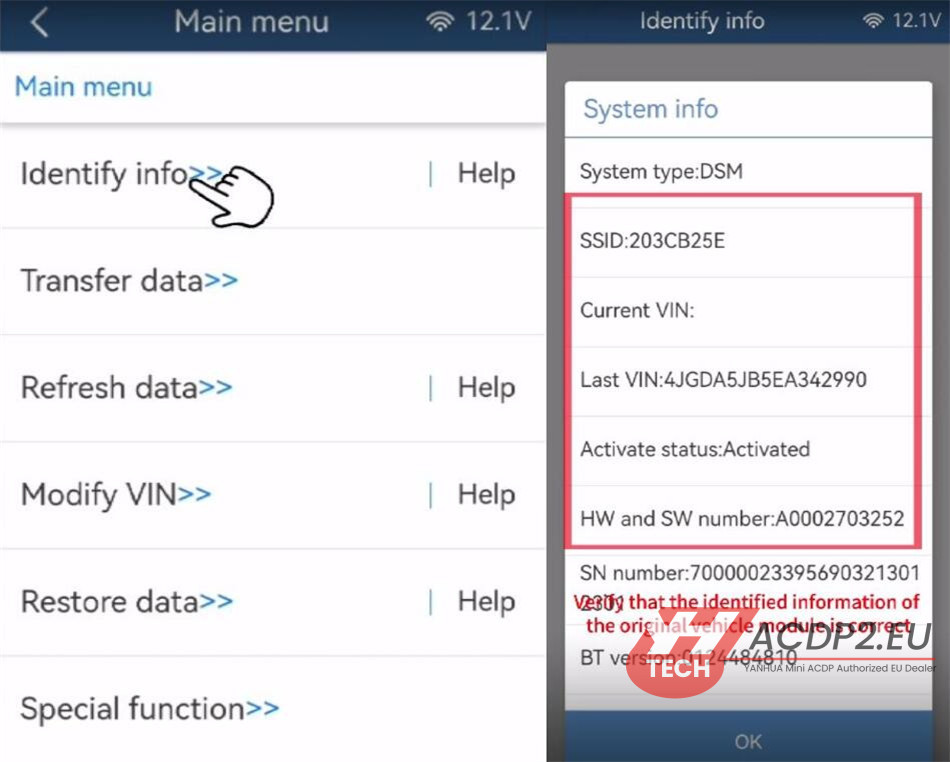The image size is (950, 762).
Task: Open Help for Refresh data
Action: 486,388
